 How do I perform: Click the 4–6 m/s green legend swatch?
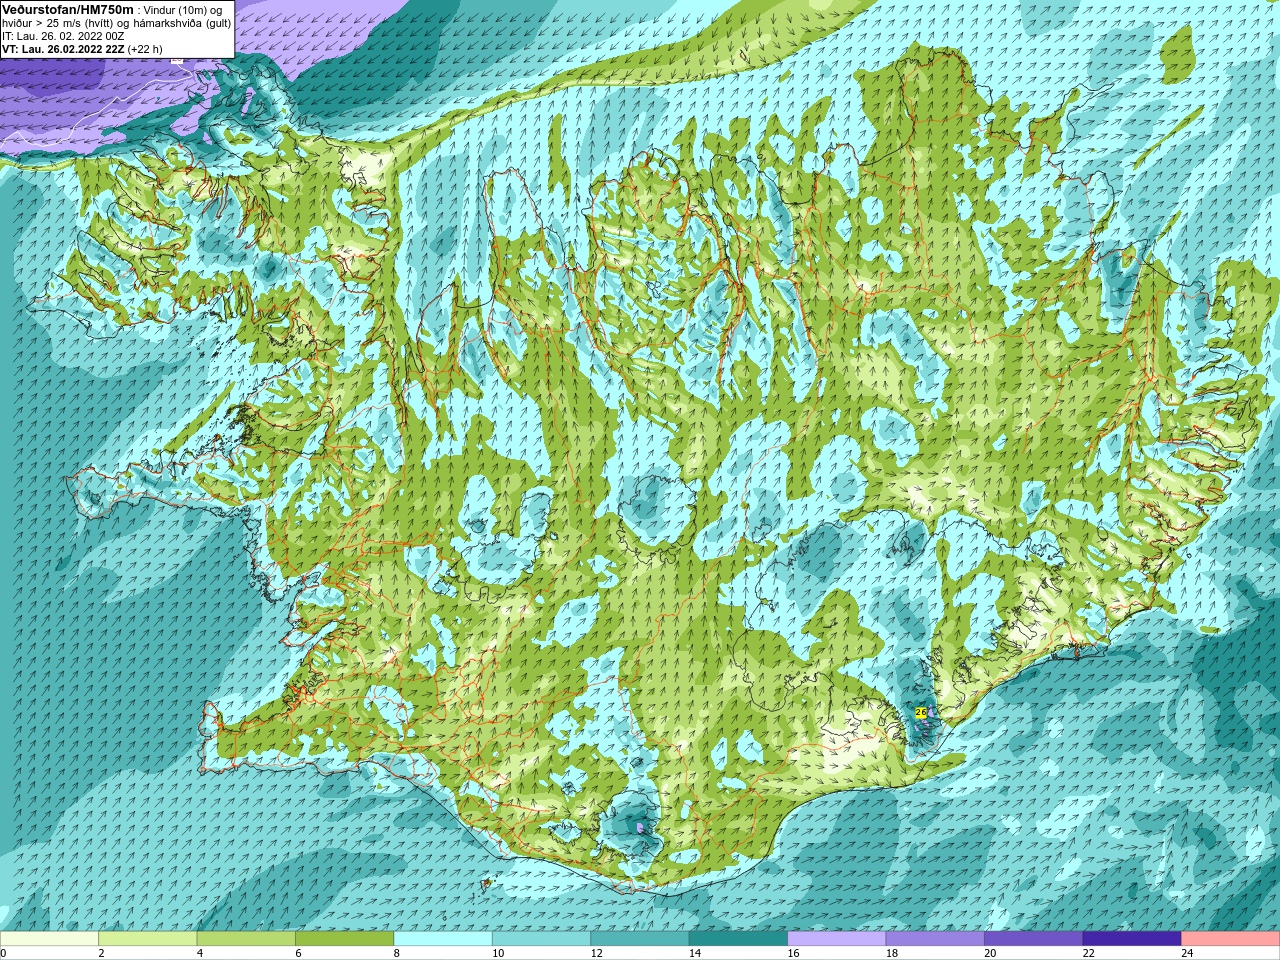coord(246,939)
